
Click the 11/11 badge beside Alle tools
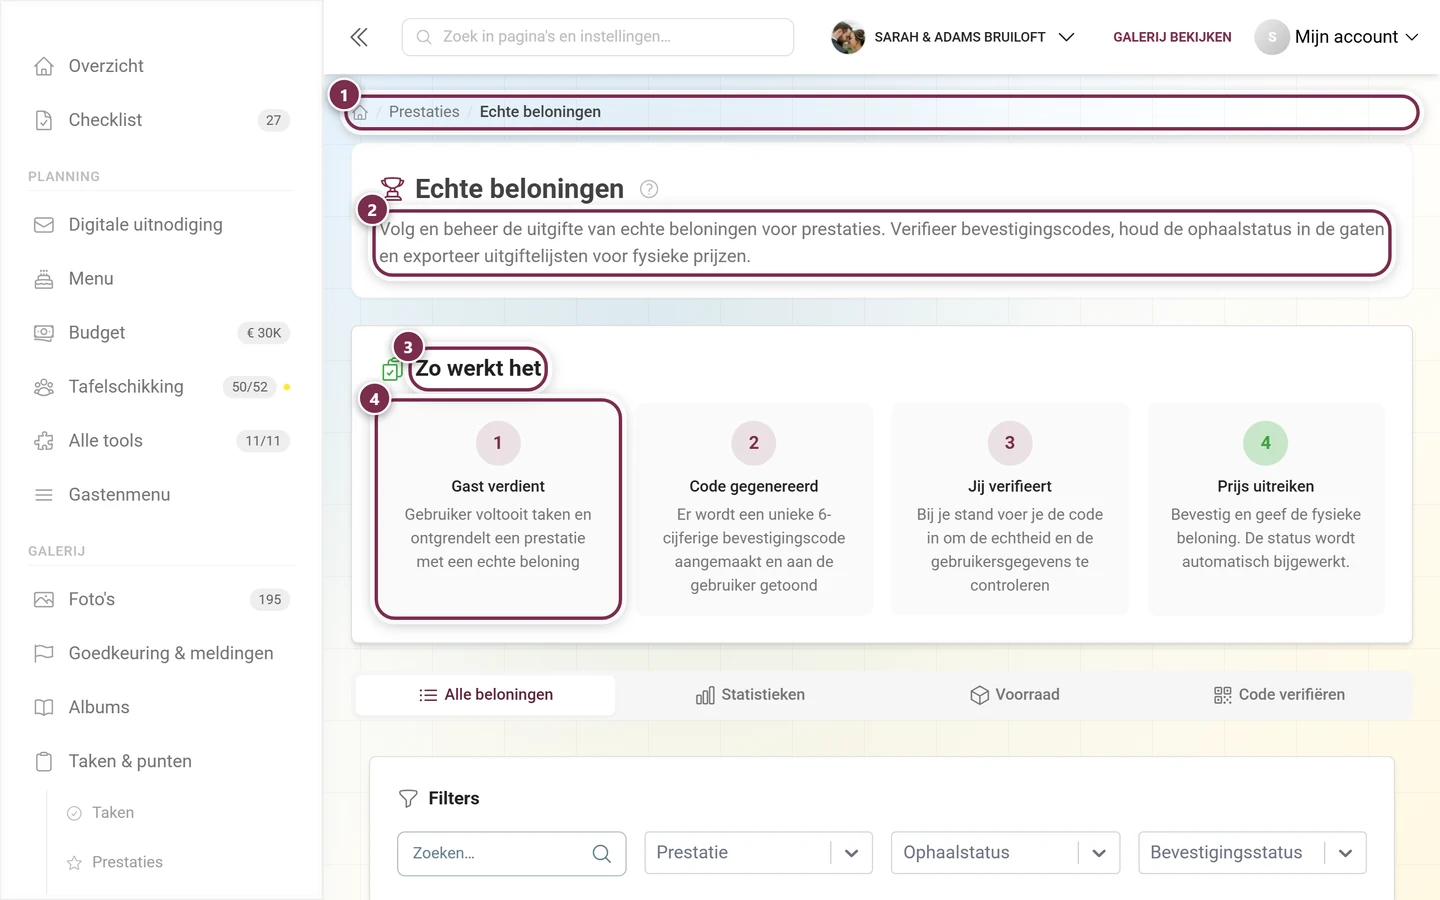[x=263, y=441]
